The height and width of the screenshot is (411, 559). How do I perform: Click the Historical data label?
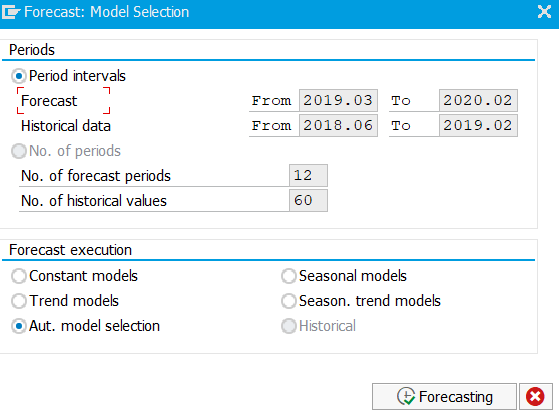point(66,126)
